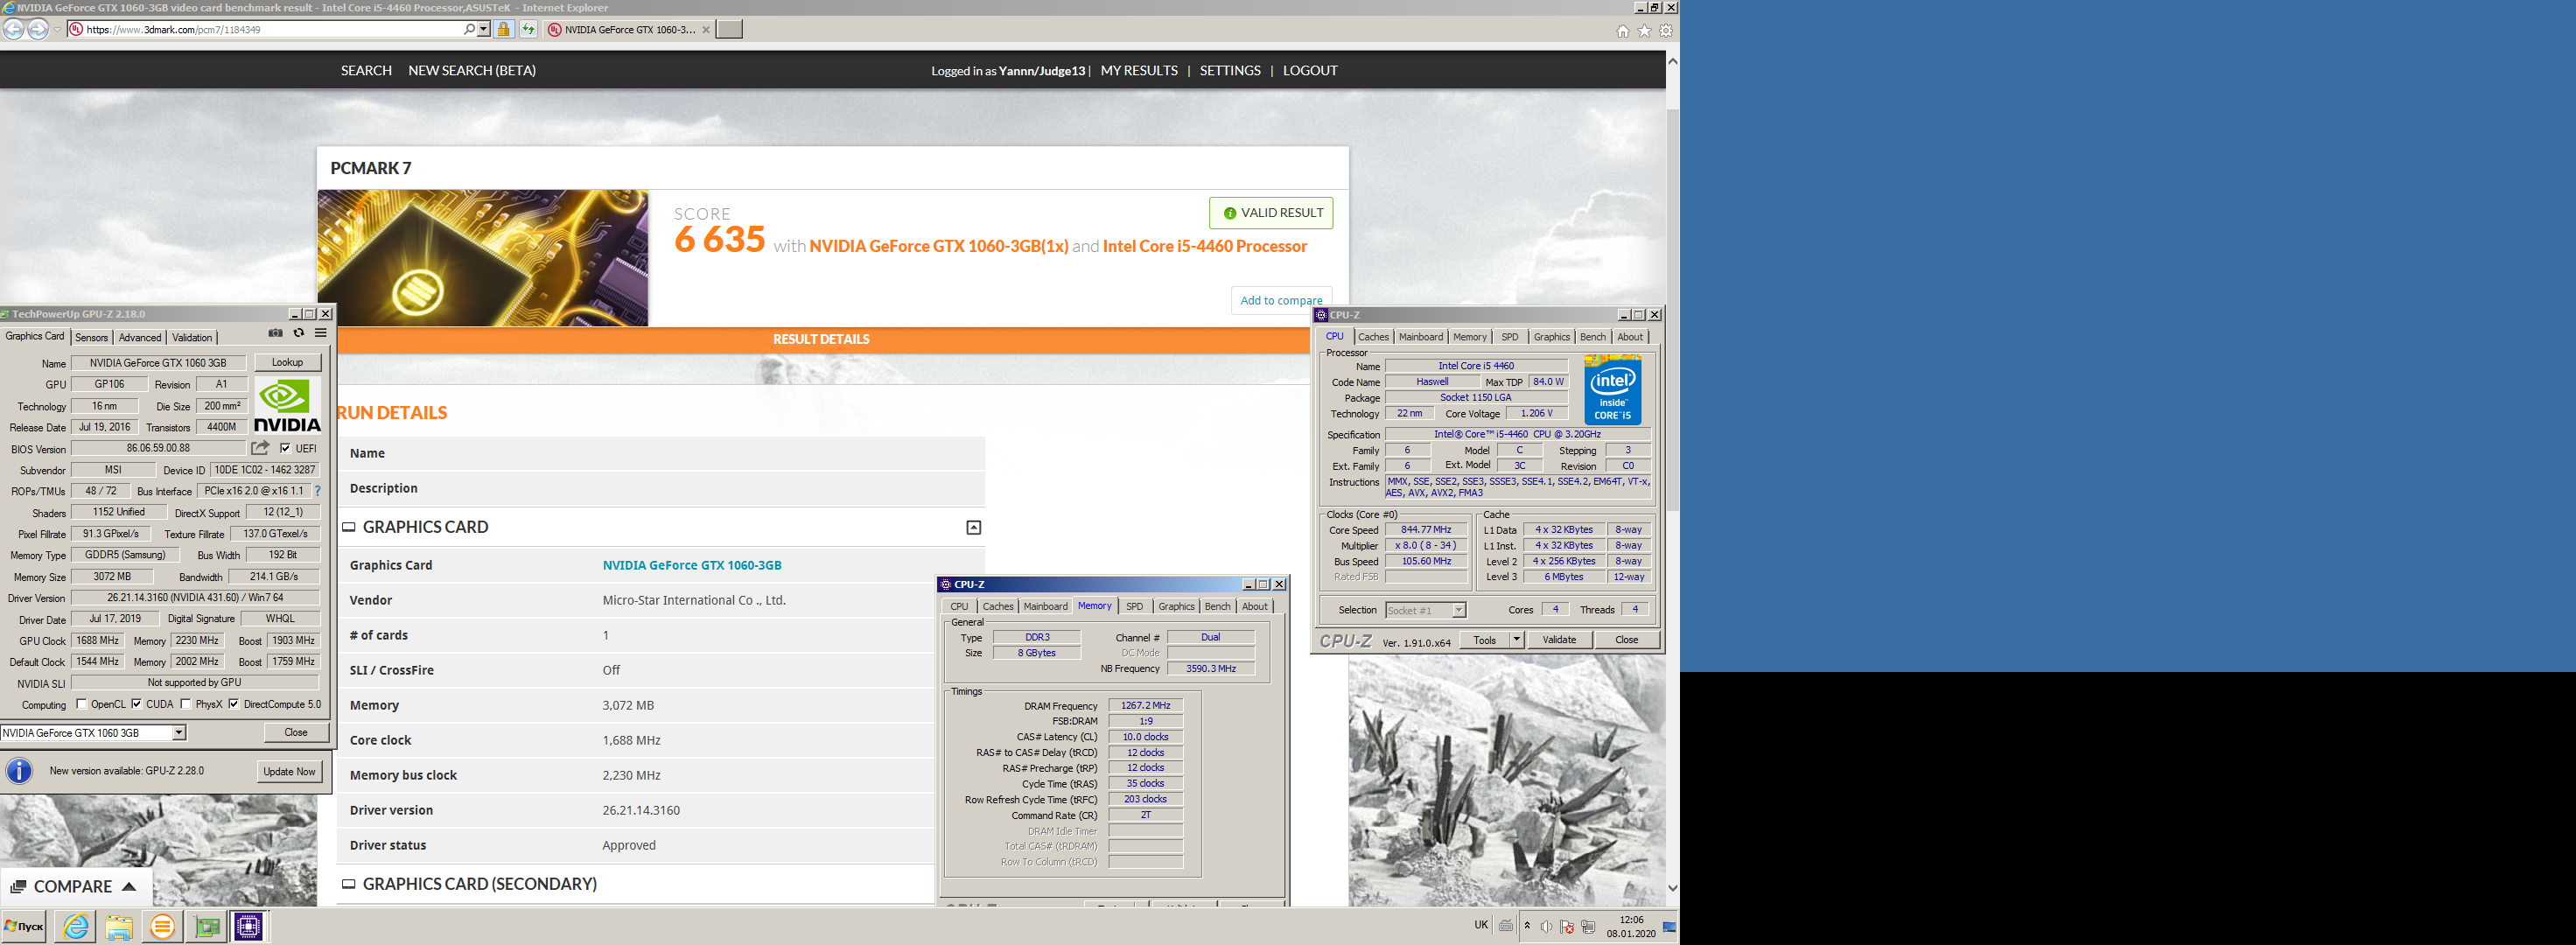Open a new blank IE tab

[730, 29]
